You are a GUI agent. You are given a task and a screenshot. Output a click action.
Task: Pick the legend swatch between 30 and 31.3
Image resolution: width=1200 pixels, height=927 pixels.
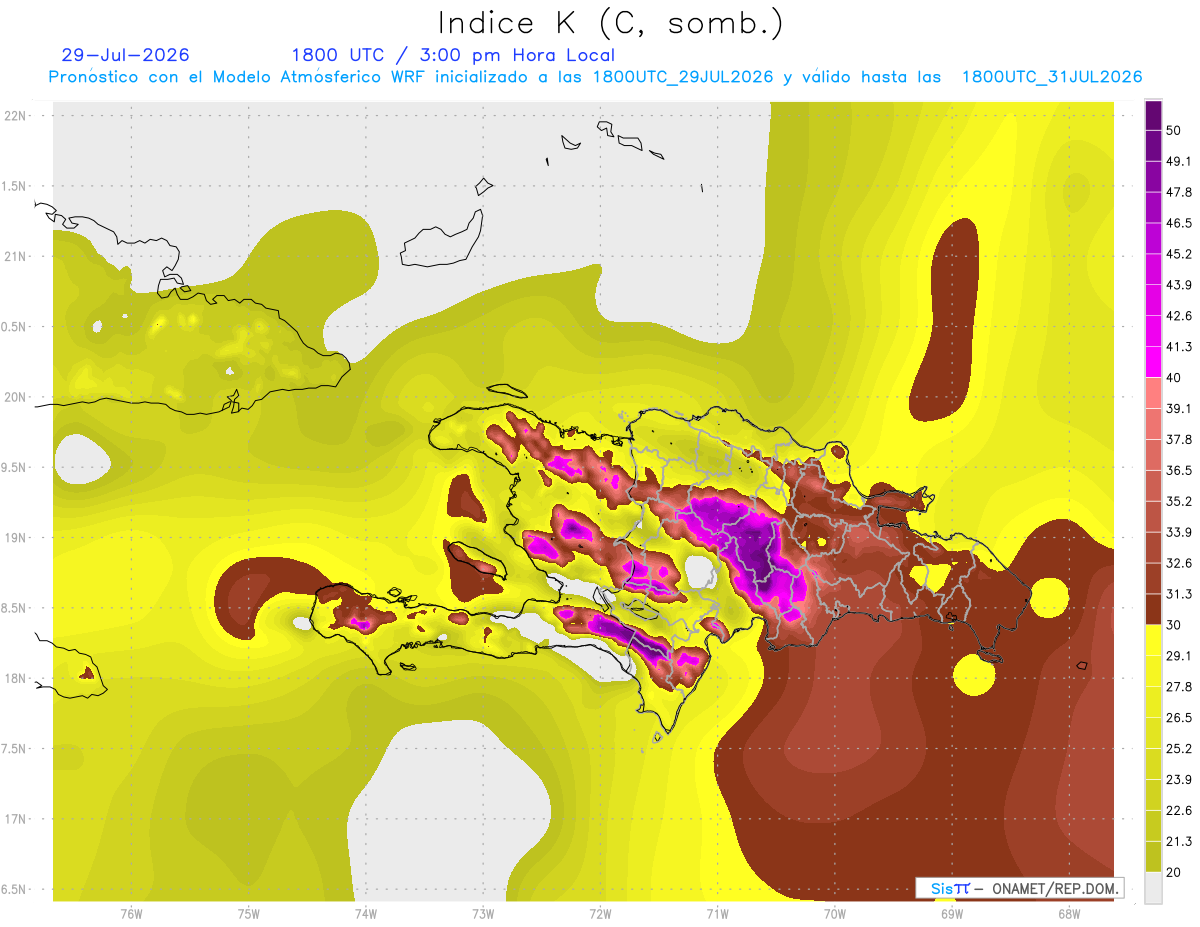[x=1153, y=610]
